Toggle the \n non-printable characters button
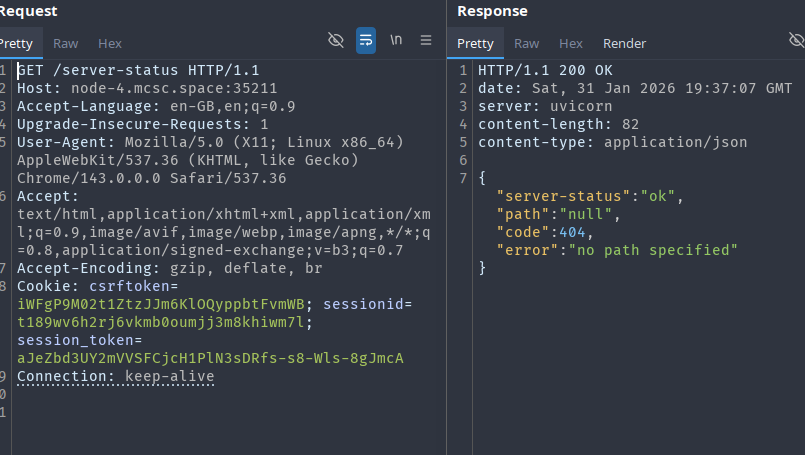Screen dimensions: 805x455 pyautogui.click(x=396, y=40)
